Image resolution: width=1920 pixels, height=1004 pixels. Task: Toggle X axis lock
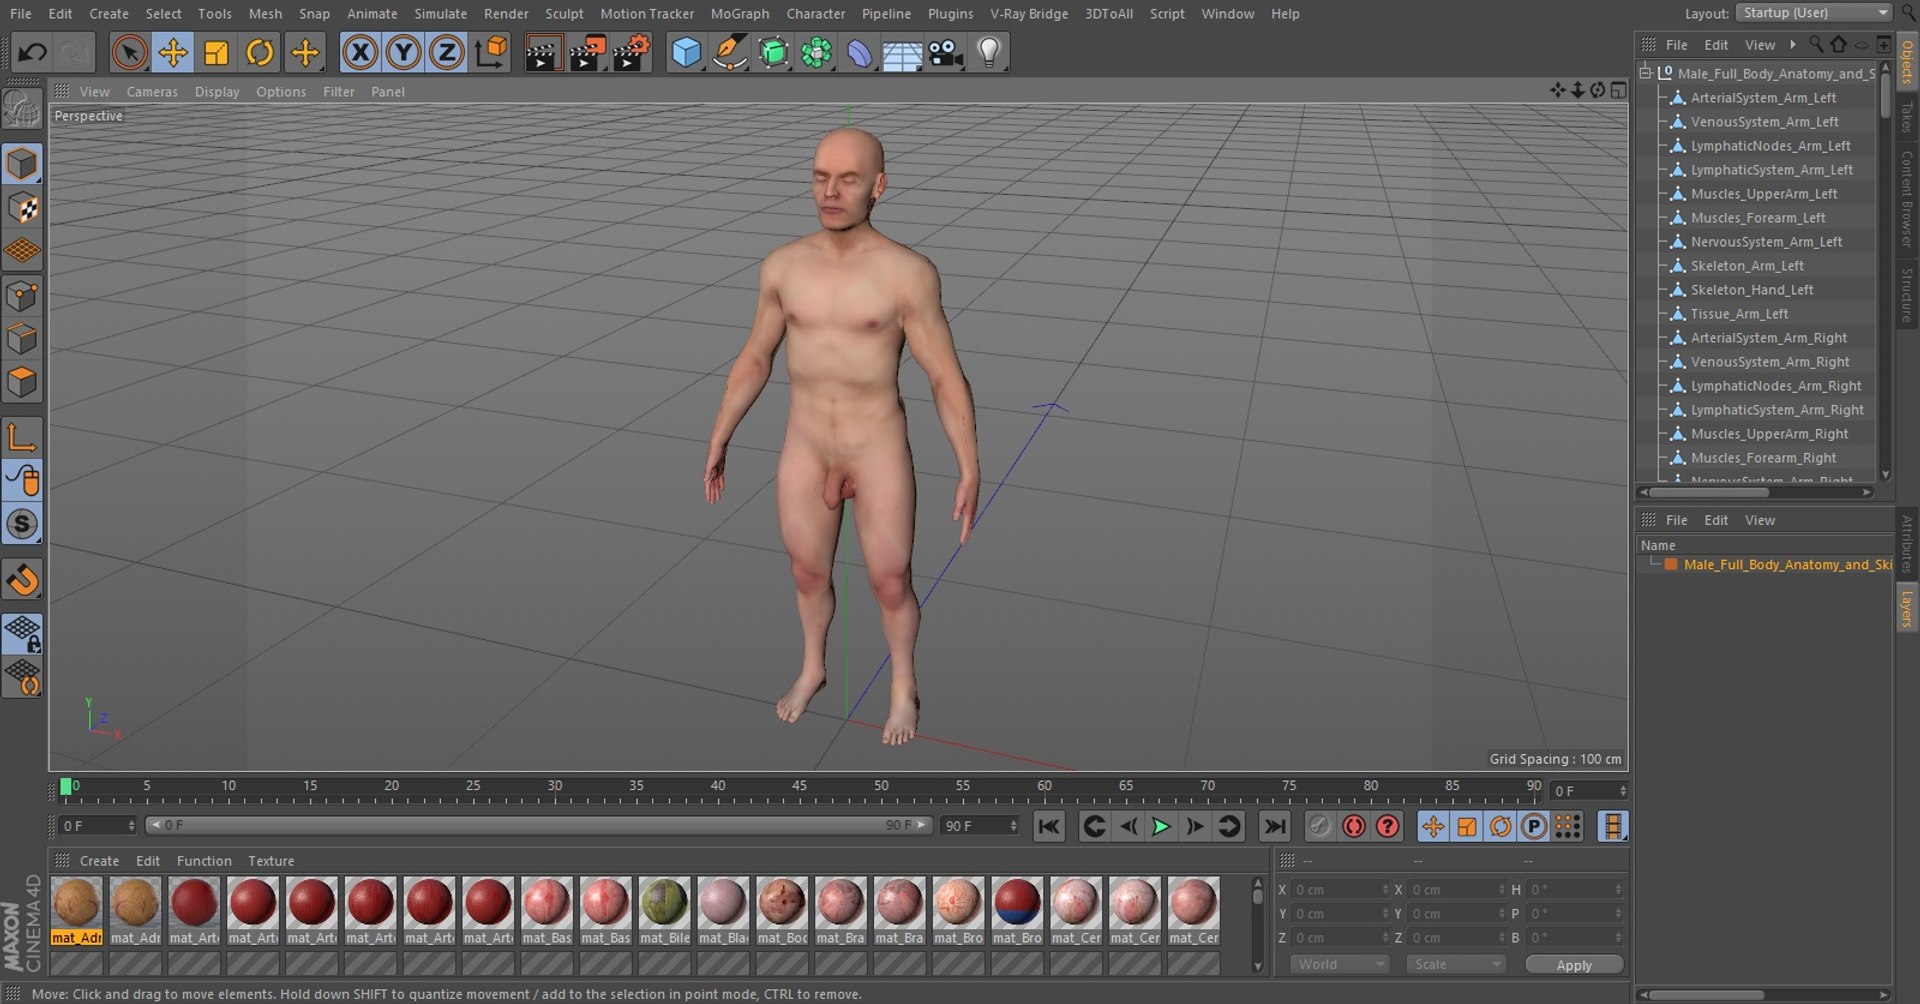pyautogui.click(x=360, y=52)
